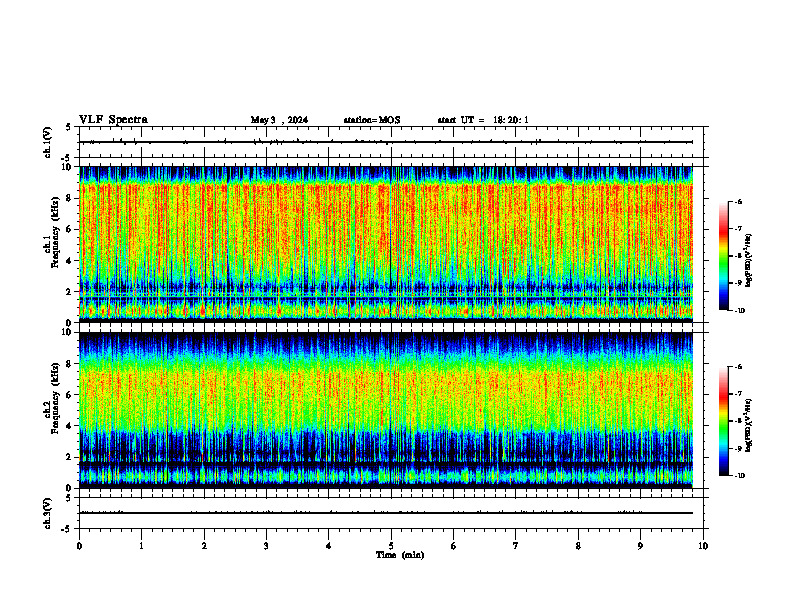Click time axis tick label "1"
Viewport: 792px width, 612px height.
pos(141,546)
